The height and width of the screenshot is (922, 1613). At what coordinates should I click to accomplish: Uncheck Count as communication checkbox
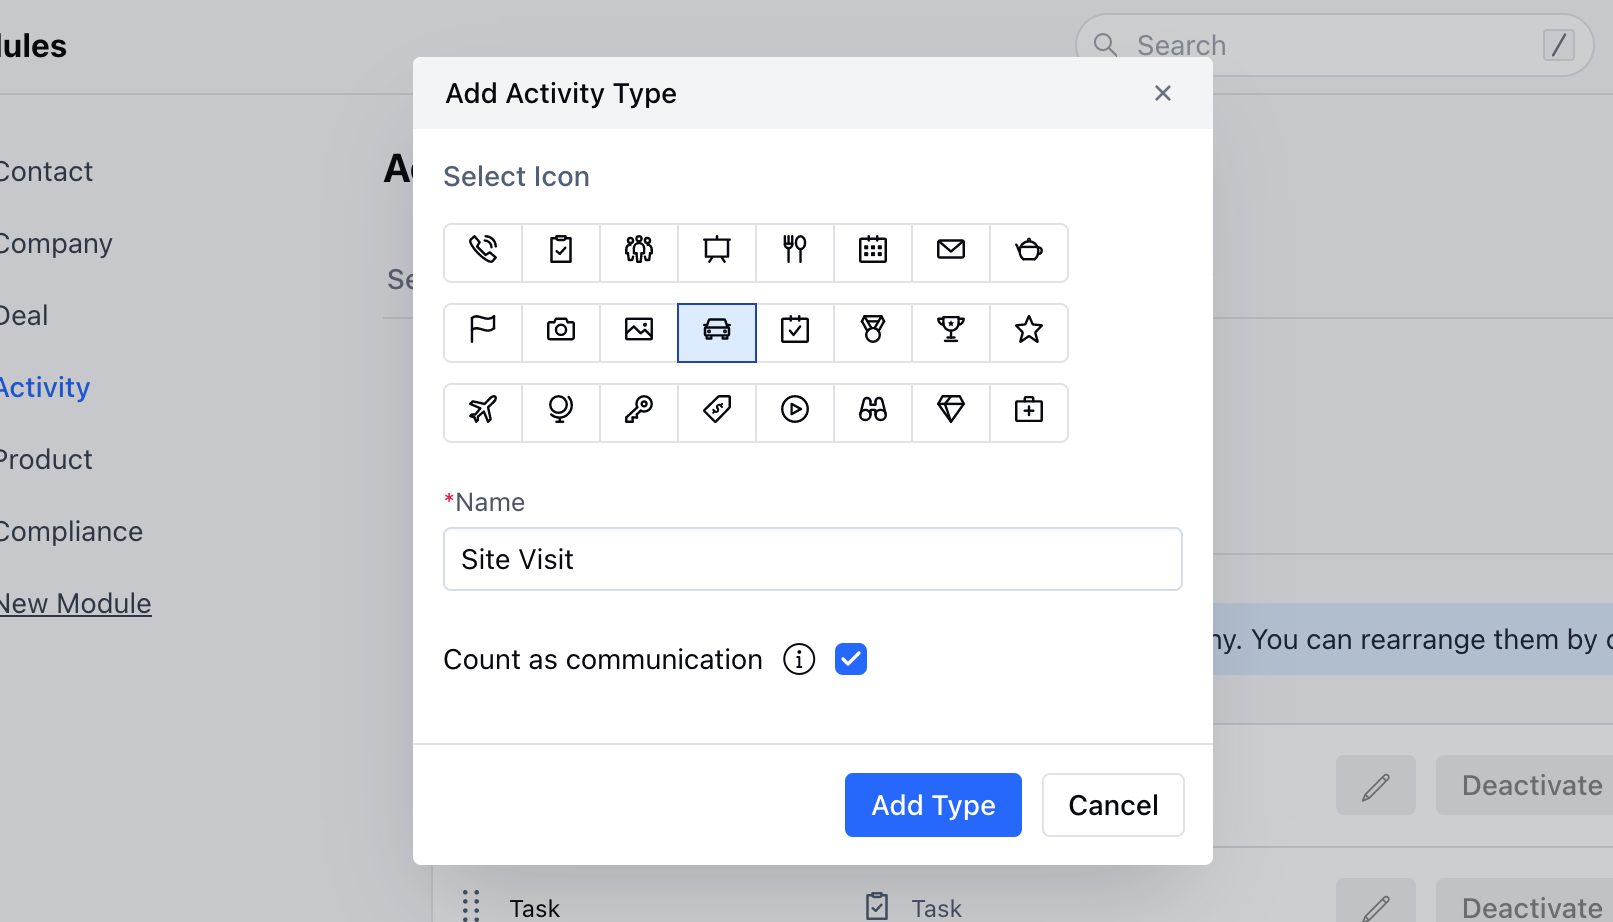pos(851,659)
